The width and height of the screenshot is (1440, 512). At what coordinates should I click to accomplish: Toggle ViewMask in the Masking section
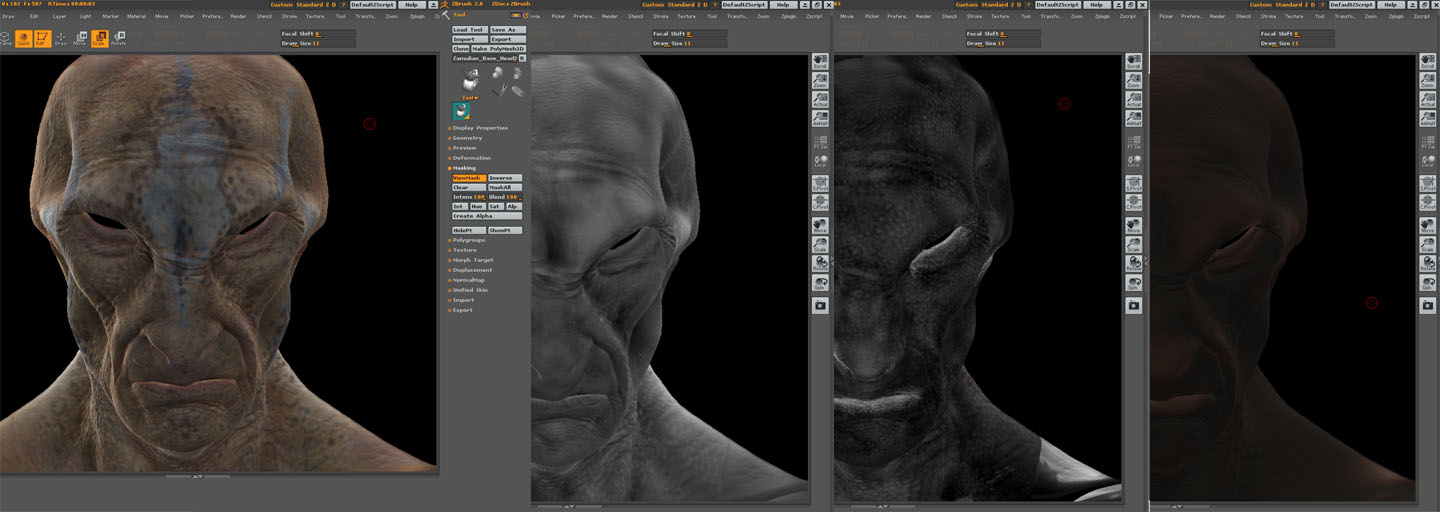[x=468, y=178]
